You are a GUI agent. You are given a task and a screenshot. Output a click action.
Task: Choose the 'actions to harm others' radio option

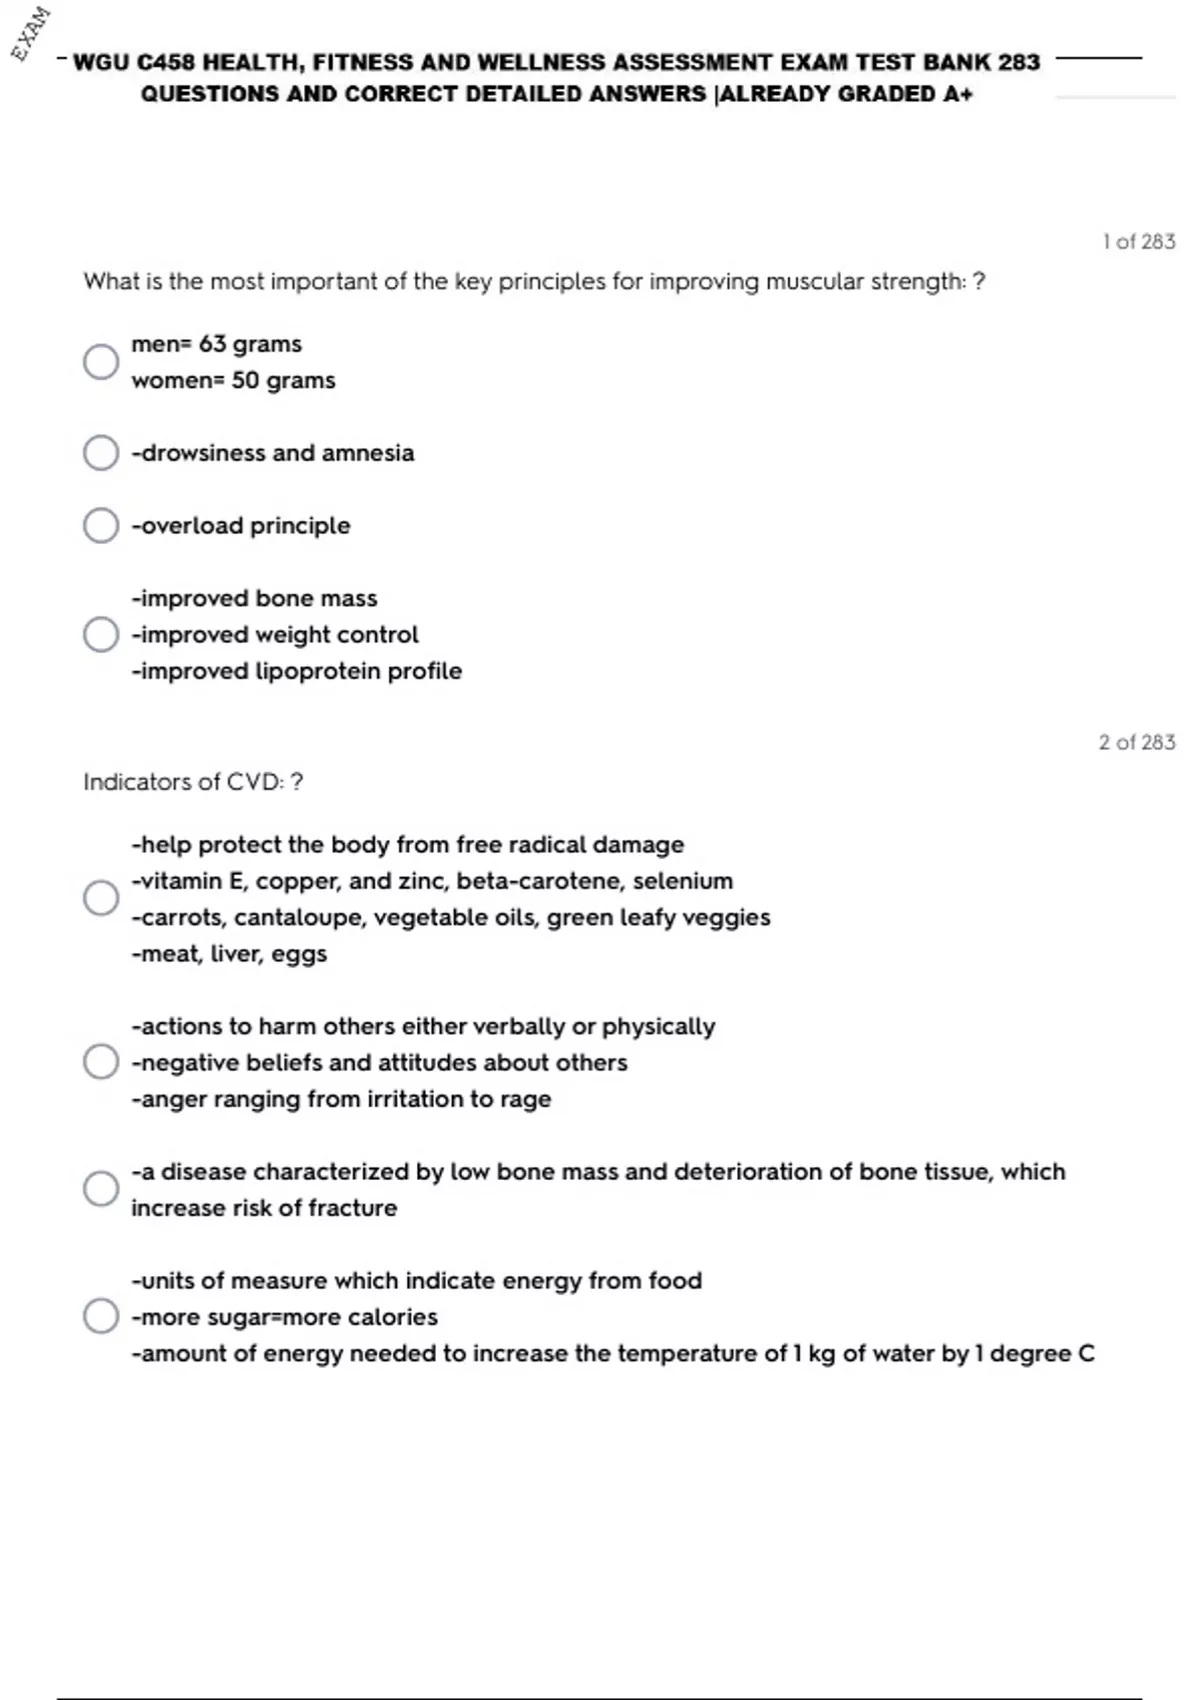(101, 1062)
